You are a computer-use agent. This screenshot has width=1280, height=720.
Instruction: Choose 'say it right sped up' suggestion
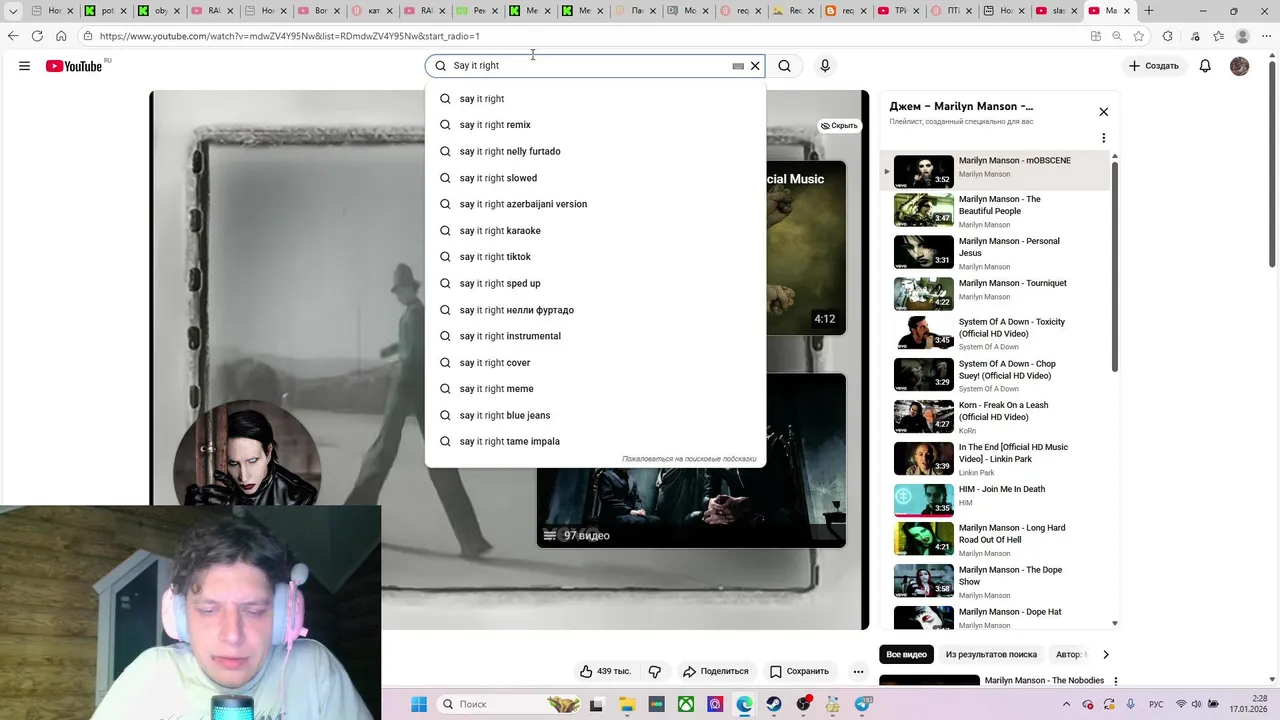pyautogui.click(x=596, y=283)
